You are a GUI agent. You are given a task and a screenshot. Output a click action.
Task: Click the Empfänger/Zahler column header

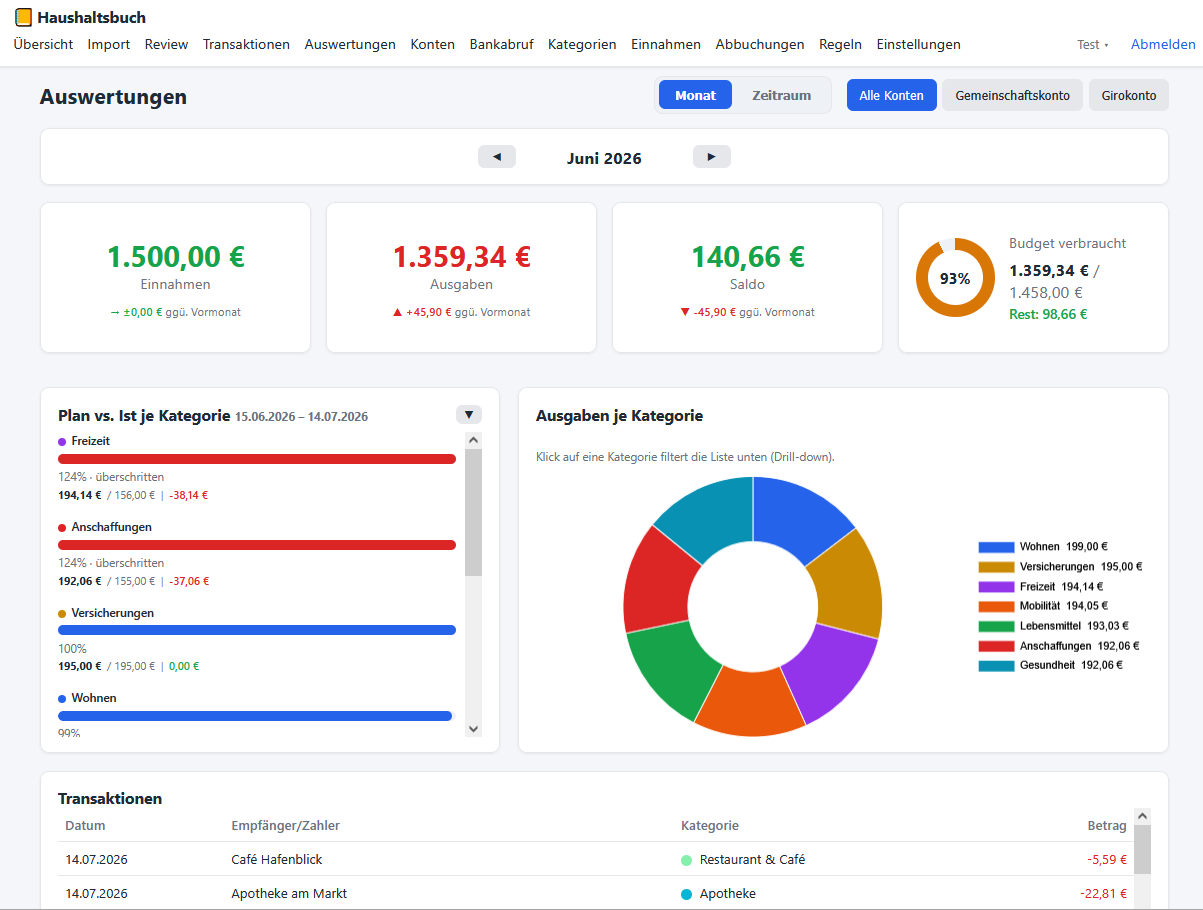[286, 826]
